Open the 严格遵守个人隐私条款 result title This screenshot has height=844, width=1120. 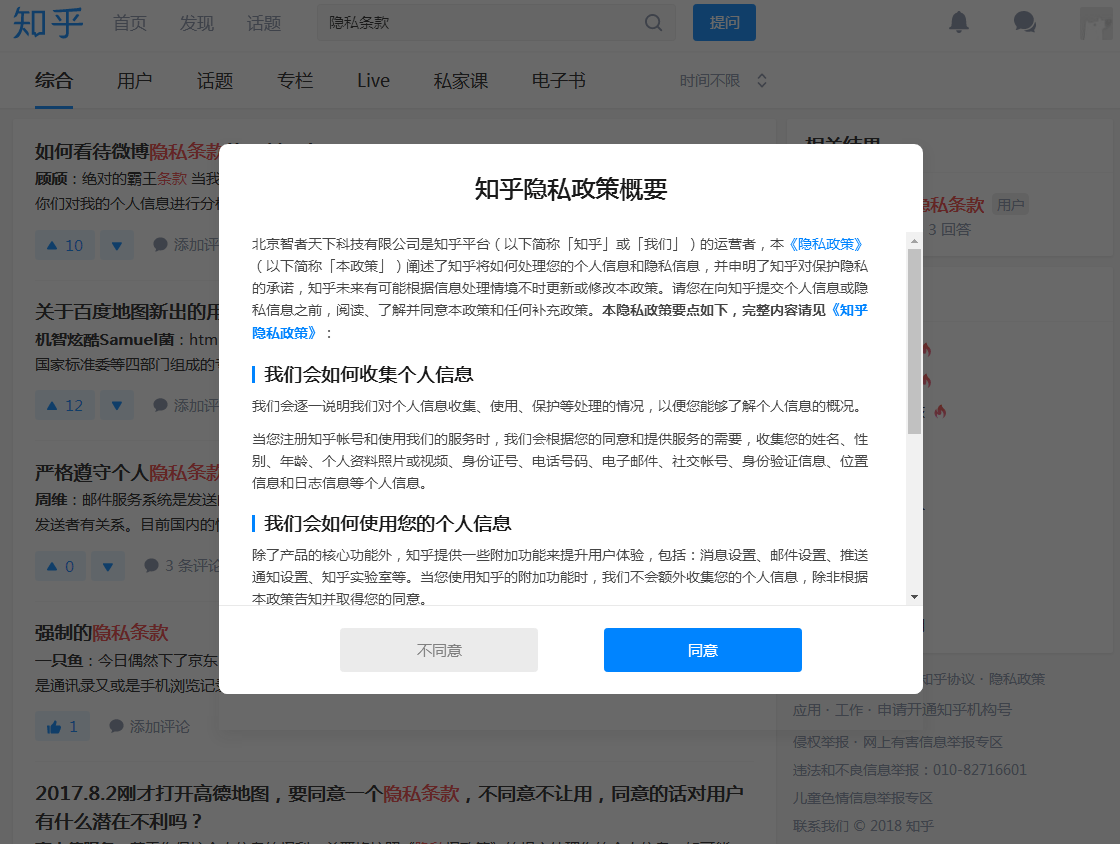click(127, 473)
